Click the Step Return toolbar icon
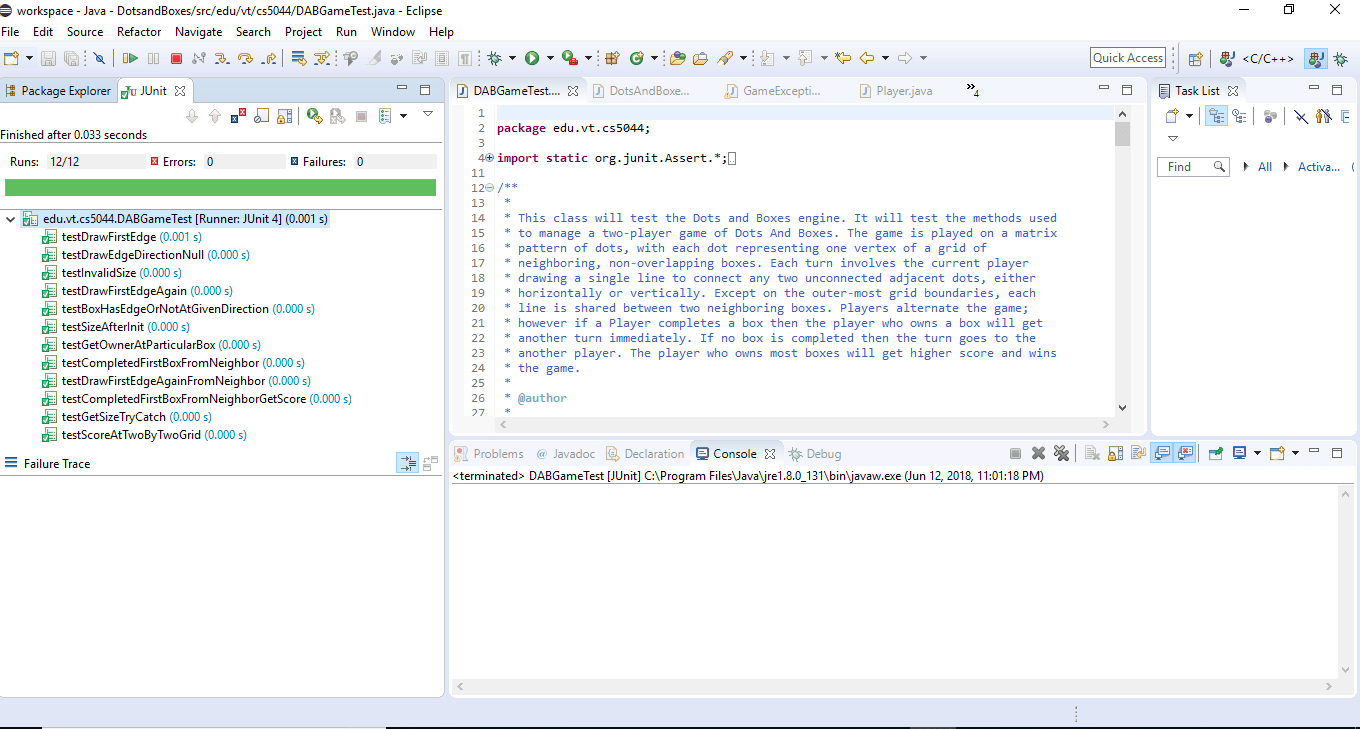The image size is (1360, 729). 268,58
